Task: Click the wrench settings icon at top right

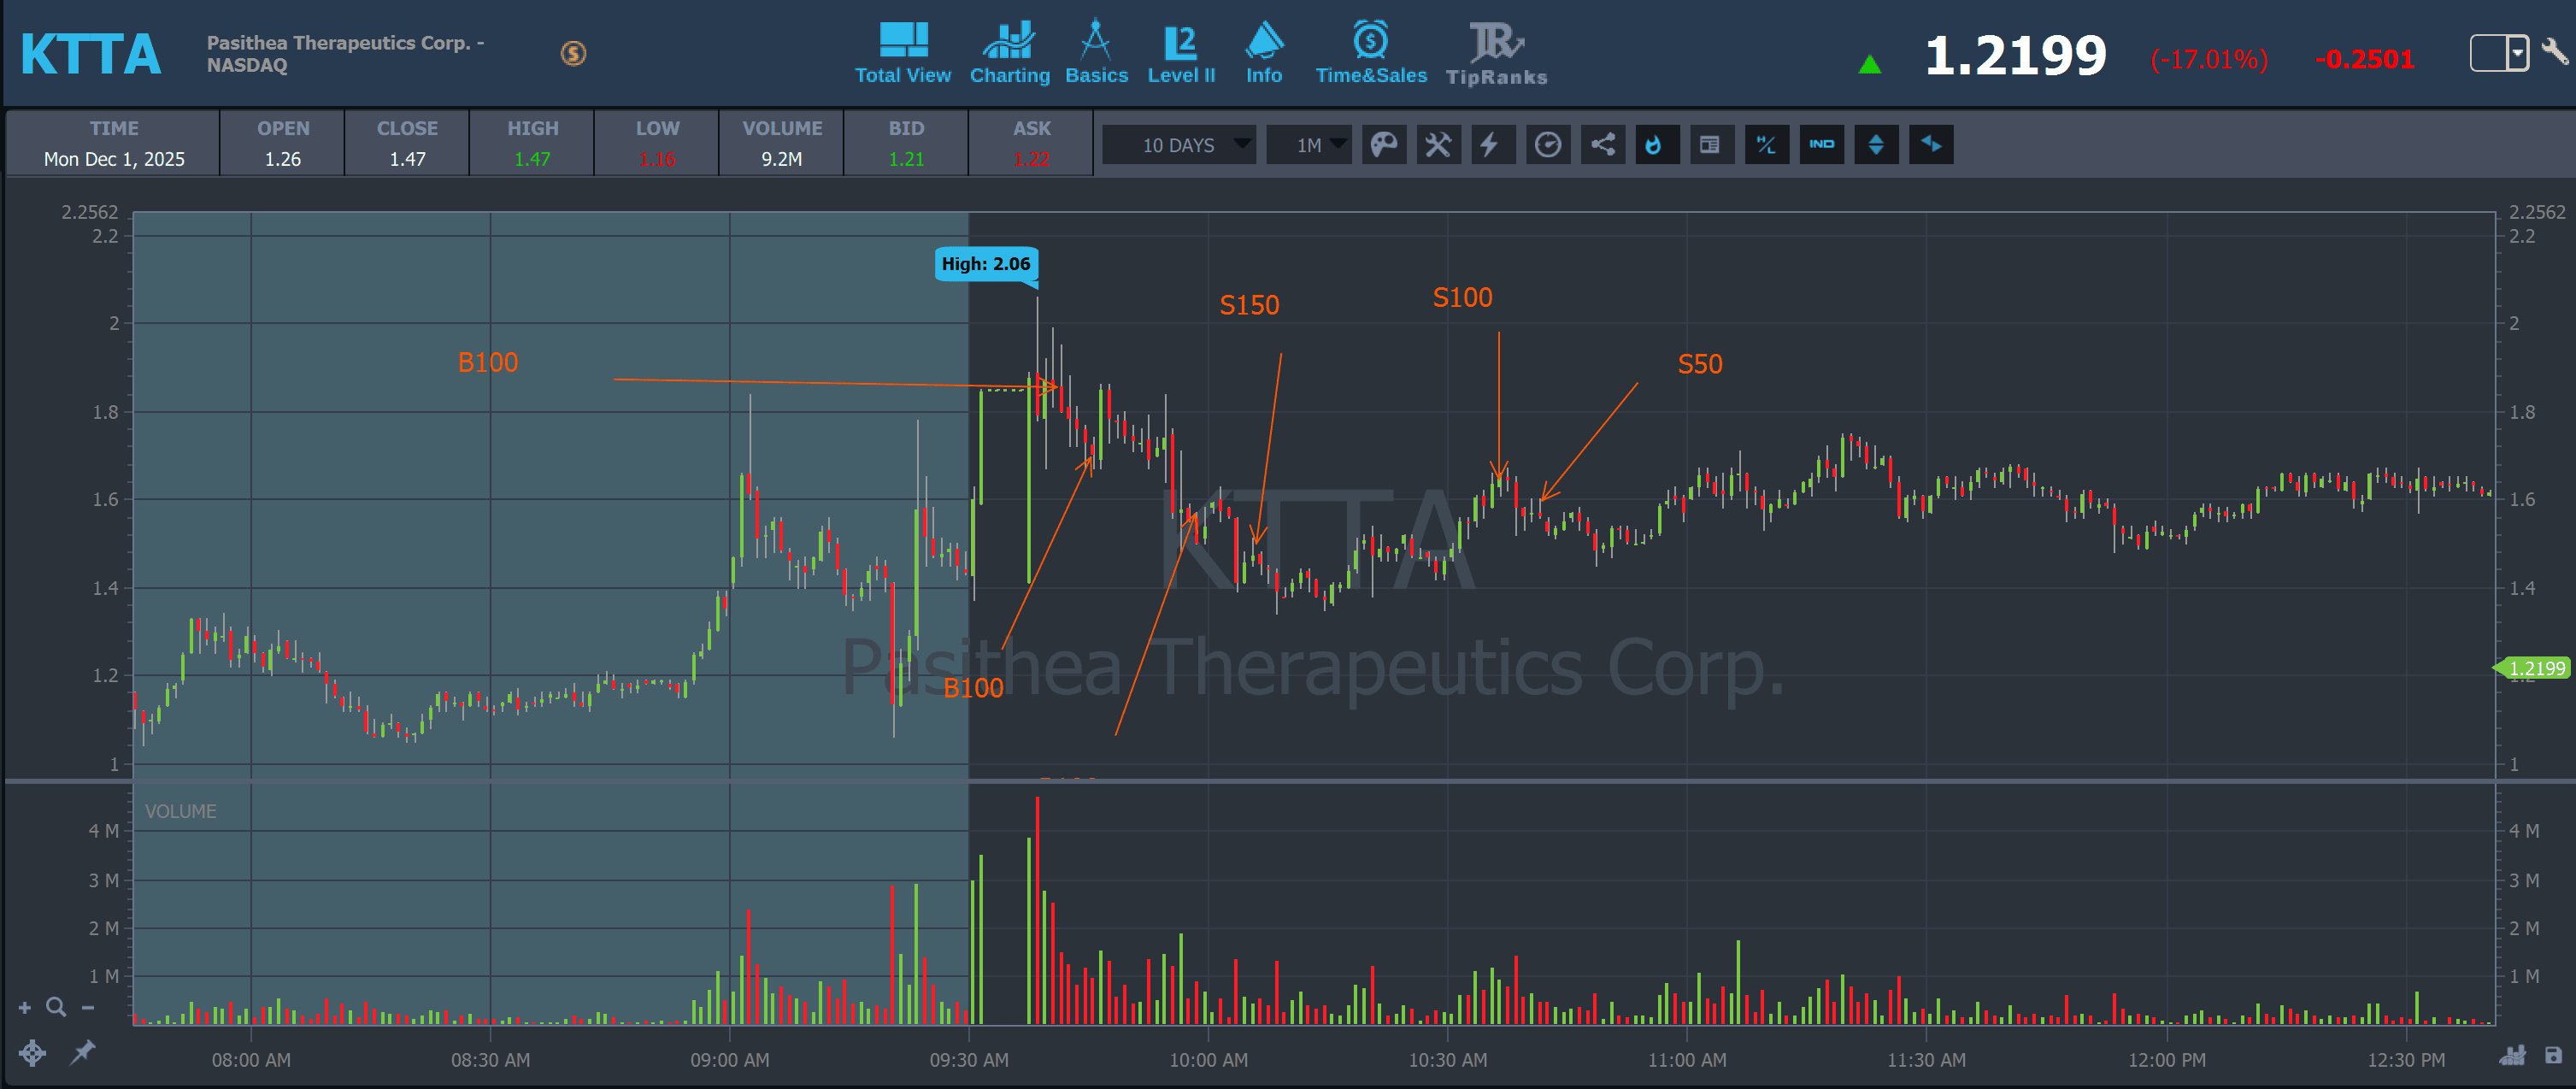Action: (2555, 52)
